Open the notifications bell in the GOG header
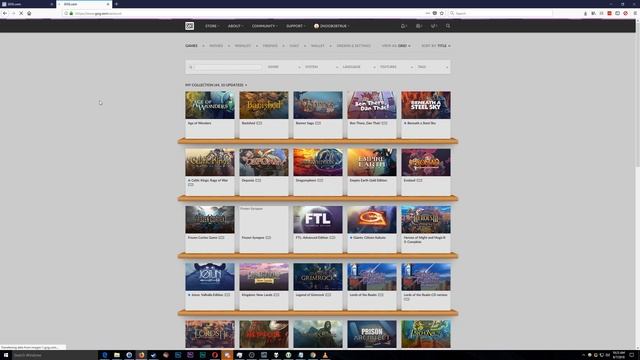This screenshot has height=360, width=640. tap(403, 26)
